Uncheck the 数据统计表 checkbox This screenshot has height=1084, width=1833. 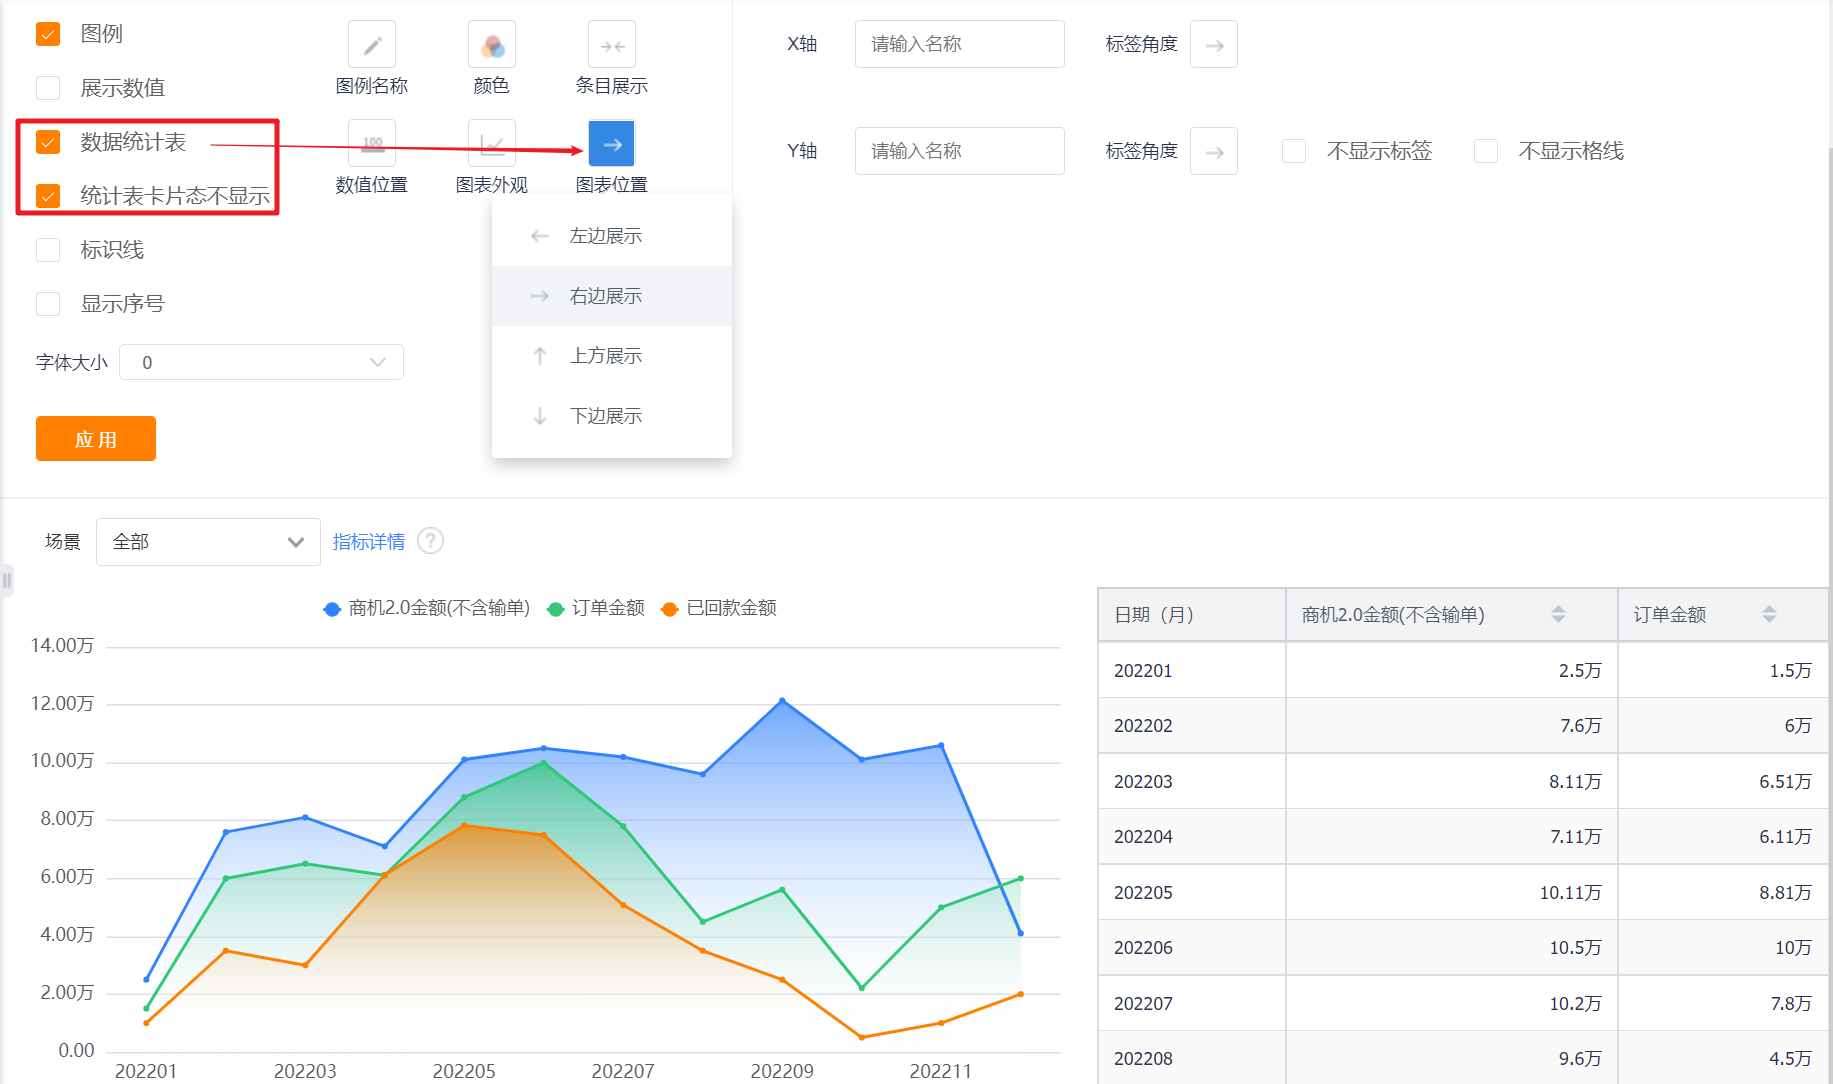[x=48, y=142]
